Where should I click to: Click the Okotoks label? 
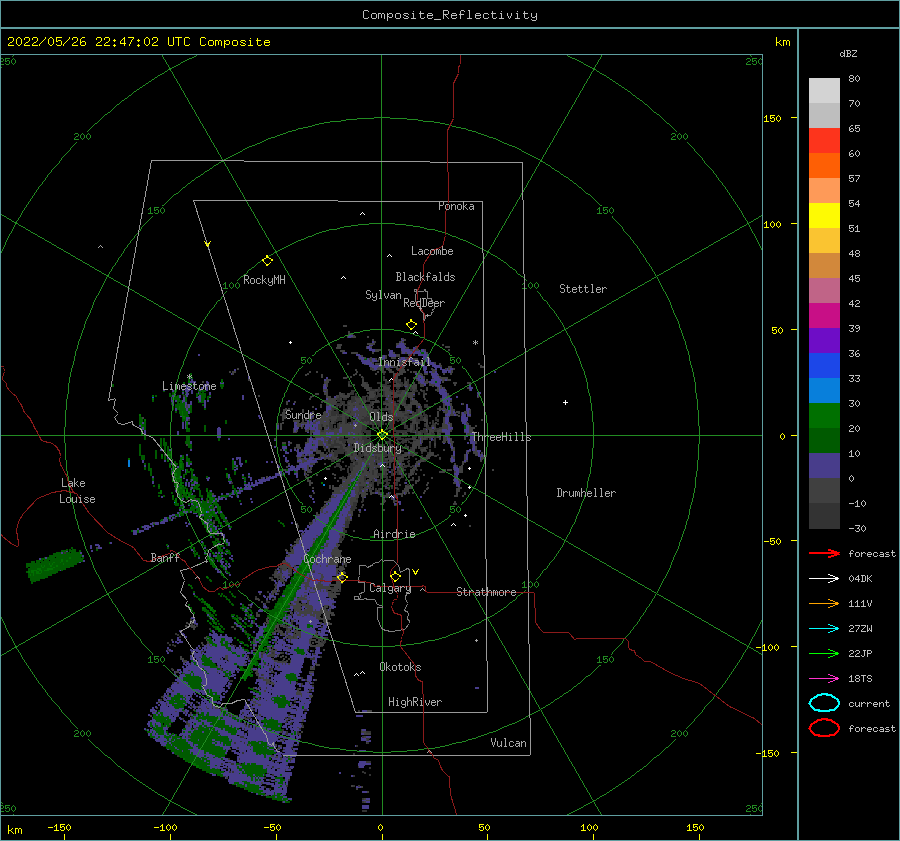pos(401,667)
